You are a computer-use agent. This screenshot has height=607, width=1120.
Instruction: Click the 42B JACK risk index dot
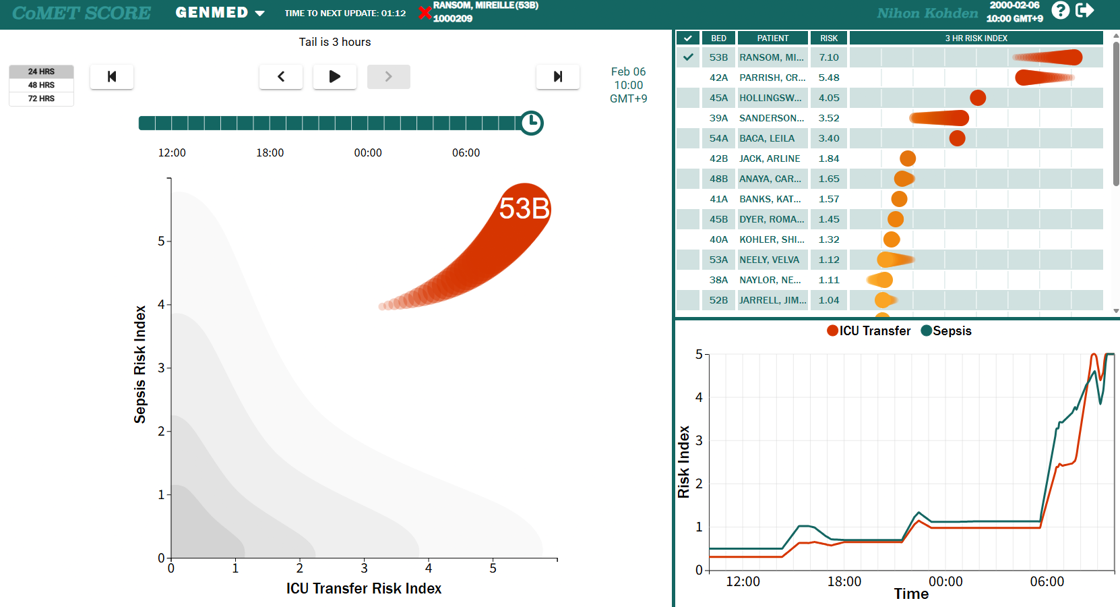click(908, 159)
